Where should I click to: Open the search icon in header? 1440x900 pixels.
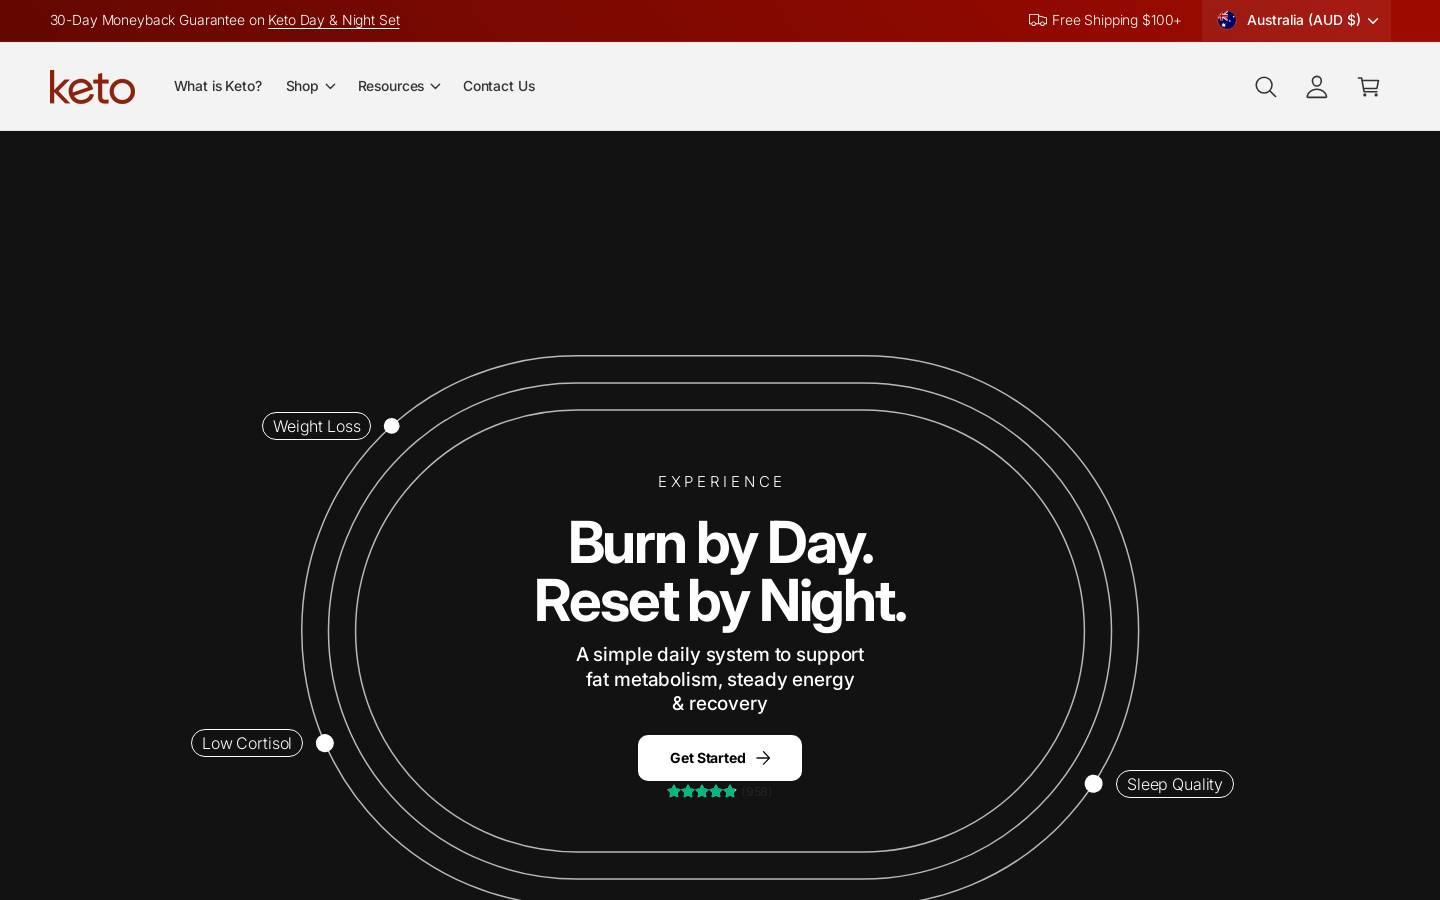pyautogui.click(x=1266, y=87)
